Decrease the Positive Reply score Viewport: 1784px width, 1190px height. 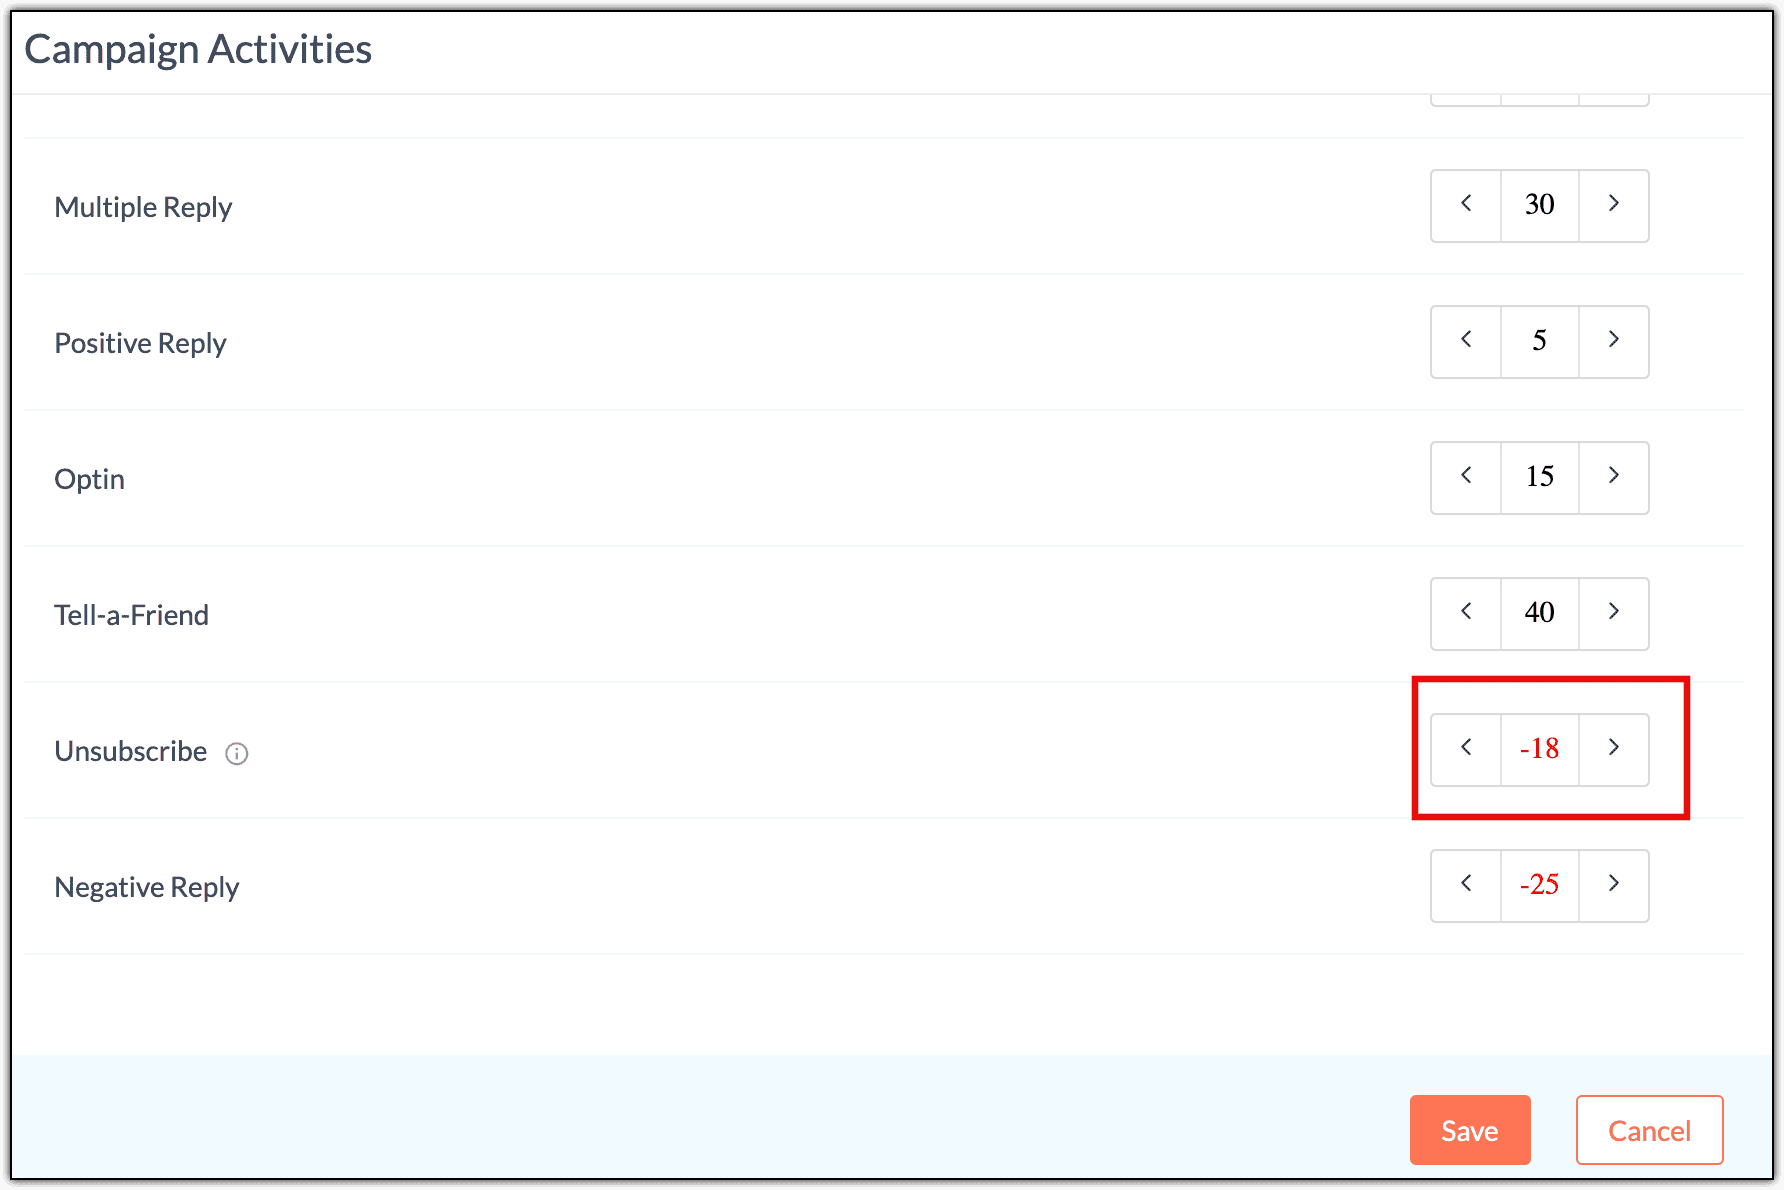1466,341
